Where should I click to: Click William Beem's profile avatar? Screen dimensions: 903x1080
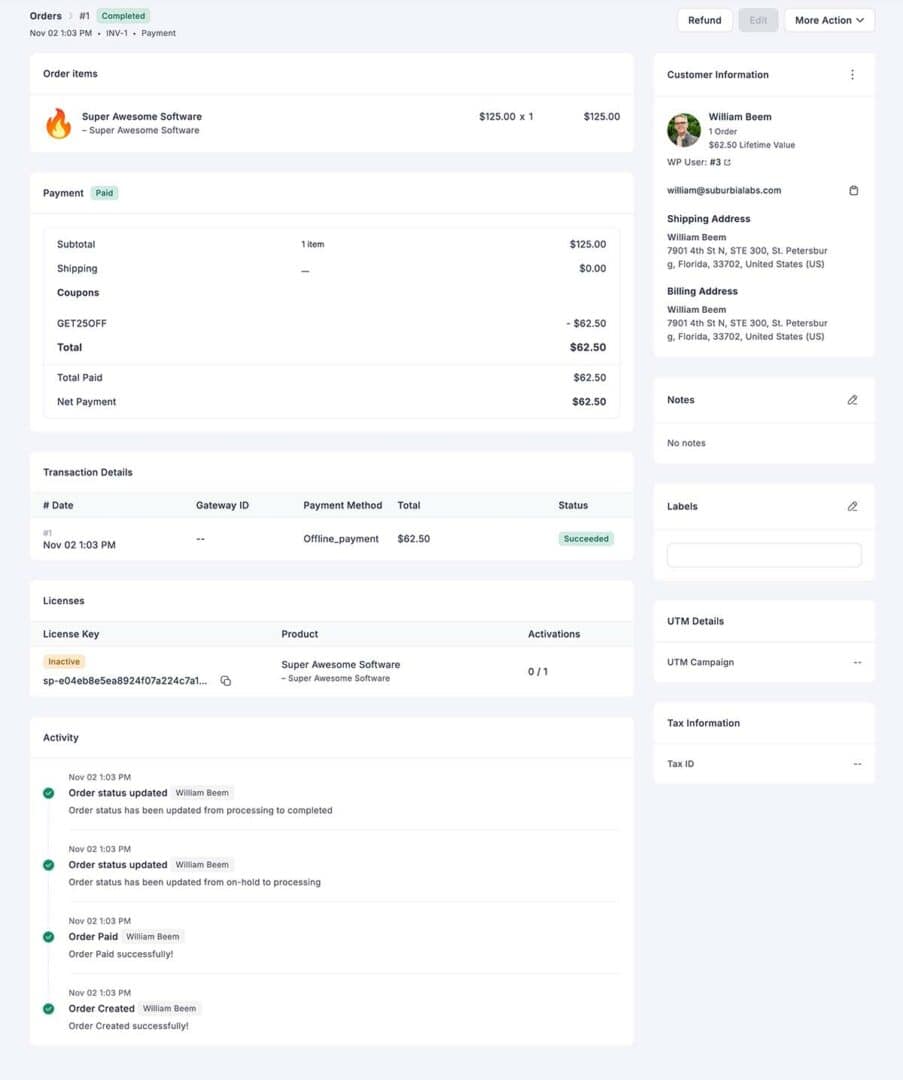click(685, 130)
